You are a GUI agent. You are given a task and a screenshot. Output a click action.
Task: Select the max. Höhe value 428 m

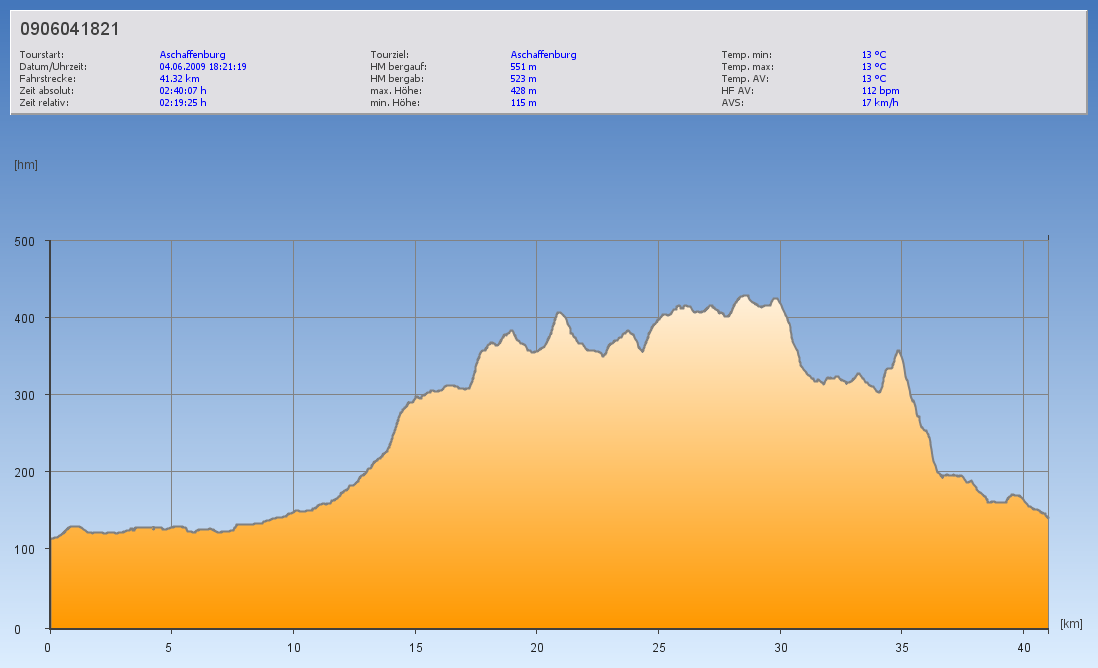(x=523, y=91)
